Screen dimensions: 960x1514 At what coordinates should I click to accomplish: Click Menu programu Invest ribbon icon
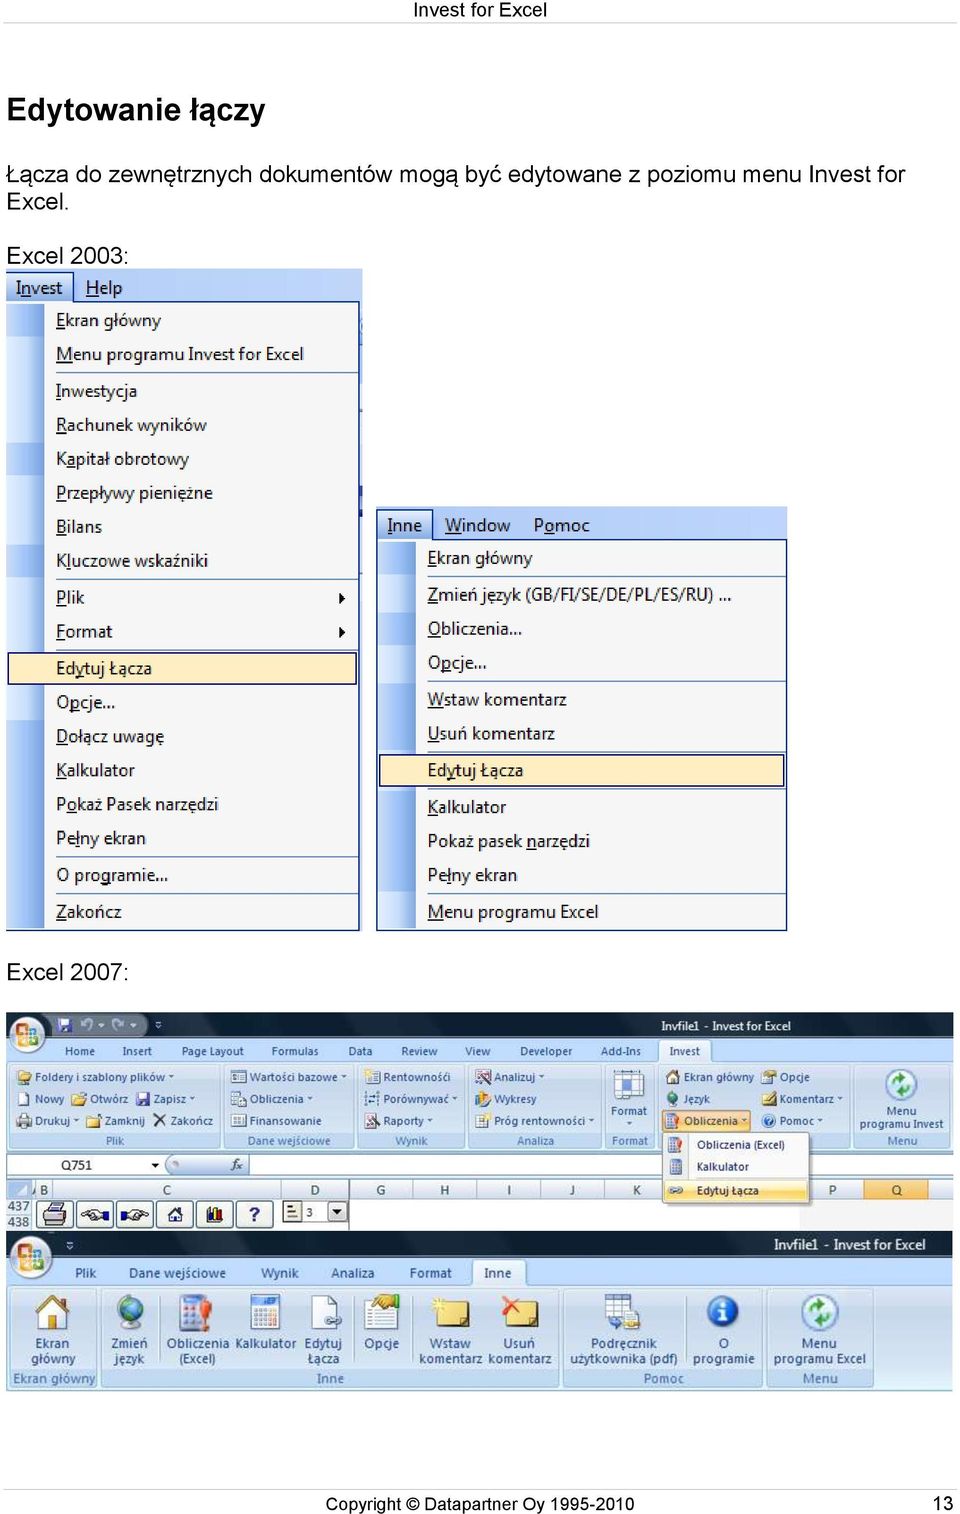(x=901, y=1086)
